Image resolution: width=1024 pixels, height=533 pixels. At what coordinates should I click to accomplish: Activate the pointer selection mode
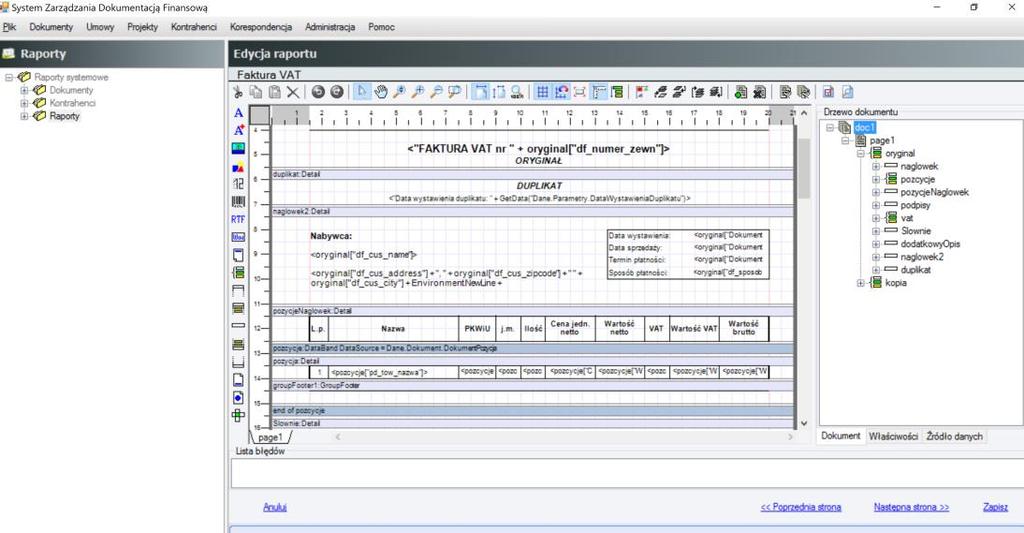tap(362, 92)
